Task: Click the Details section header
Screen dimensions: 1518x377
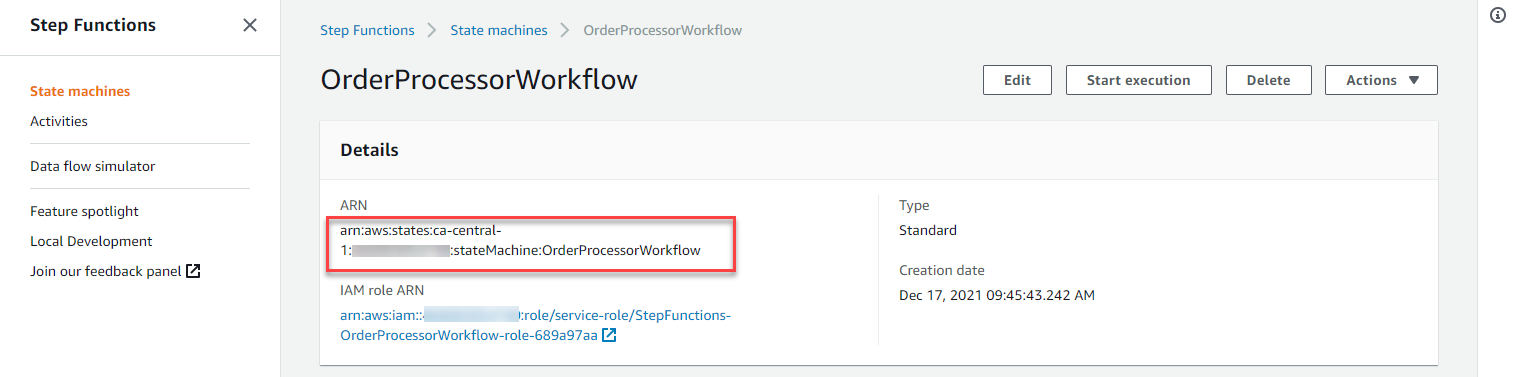Action: (x=369, y=150)
